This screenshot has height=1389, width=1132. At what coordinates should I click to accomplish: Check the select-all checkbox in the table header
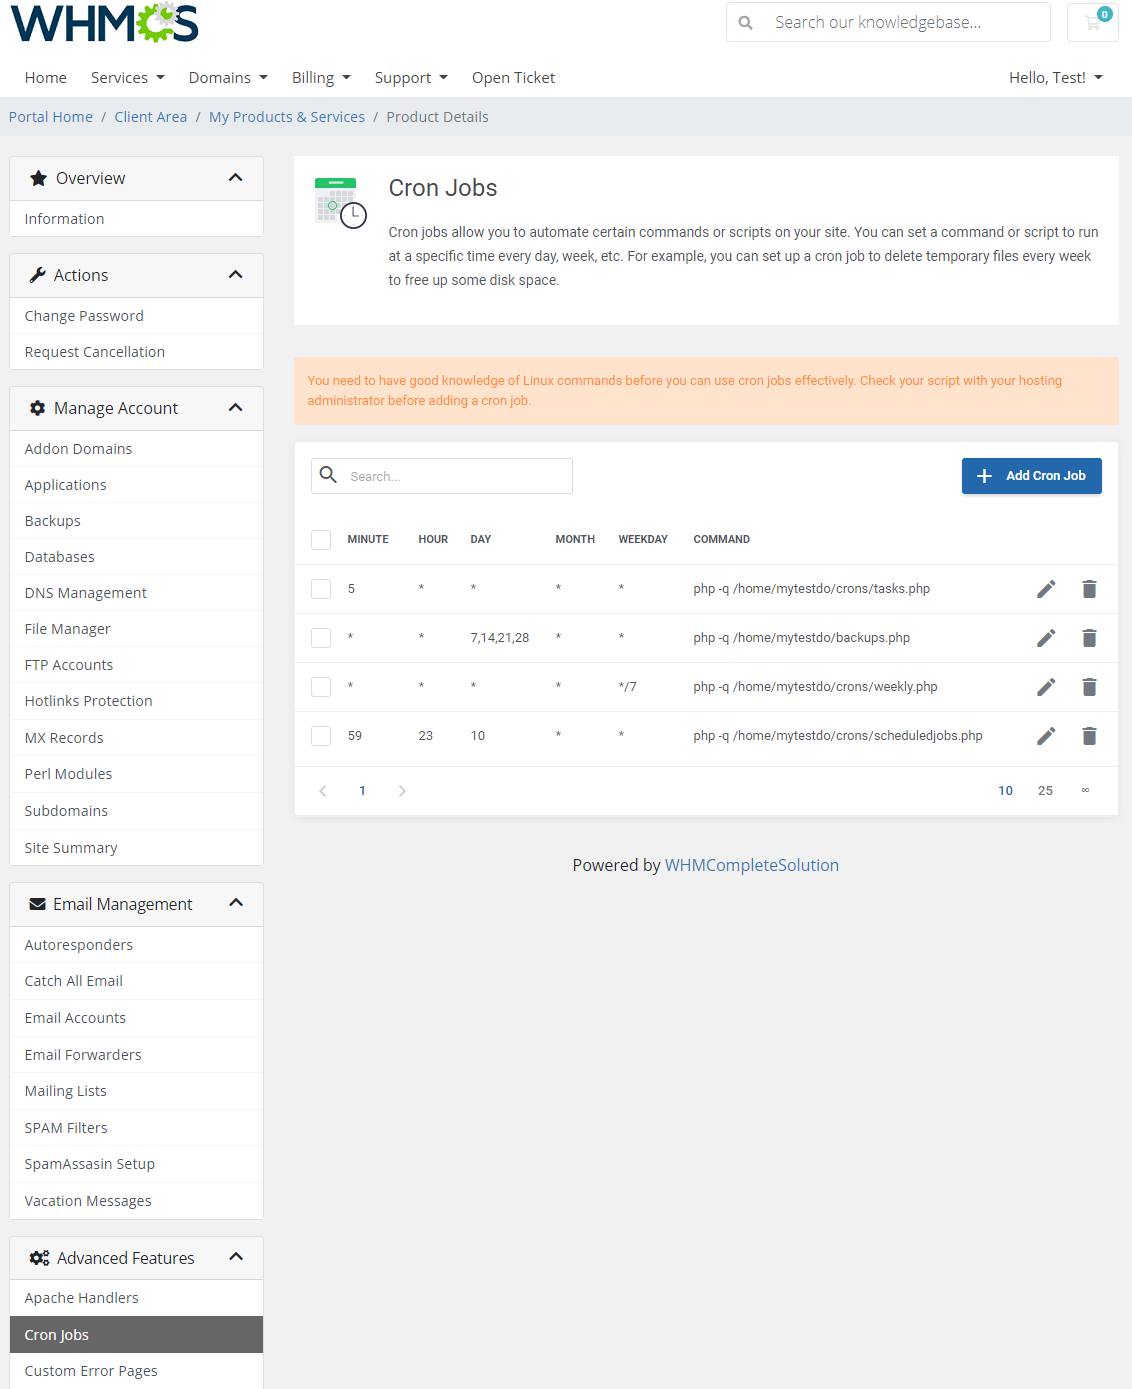point(321,539)
